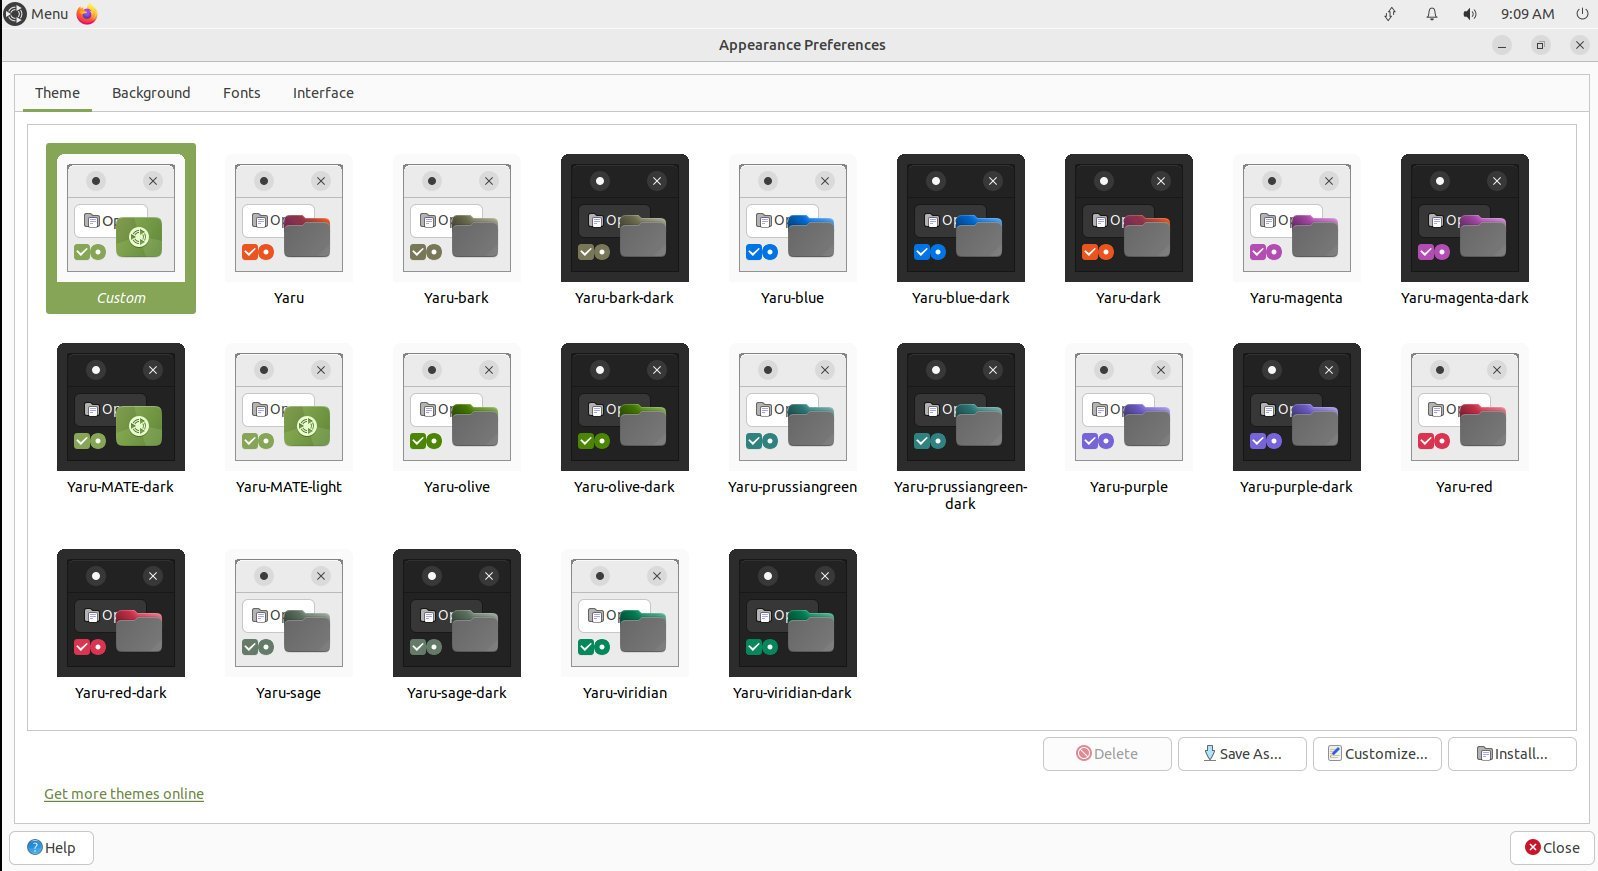This screenshot has width=1598, height=871.
Task: Click the Customize... button
Action: tap(1376, 754)
